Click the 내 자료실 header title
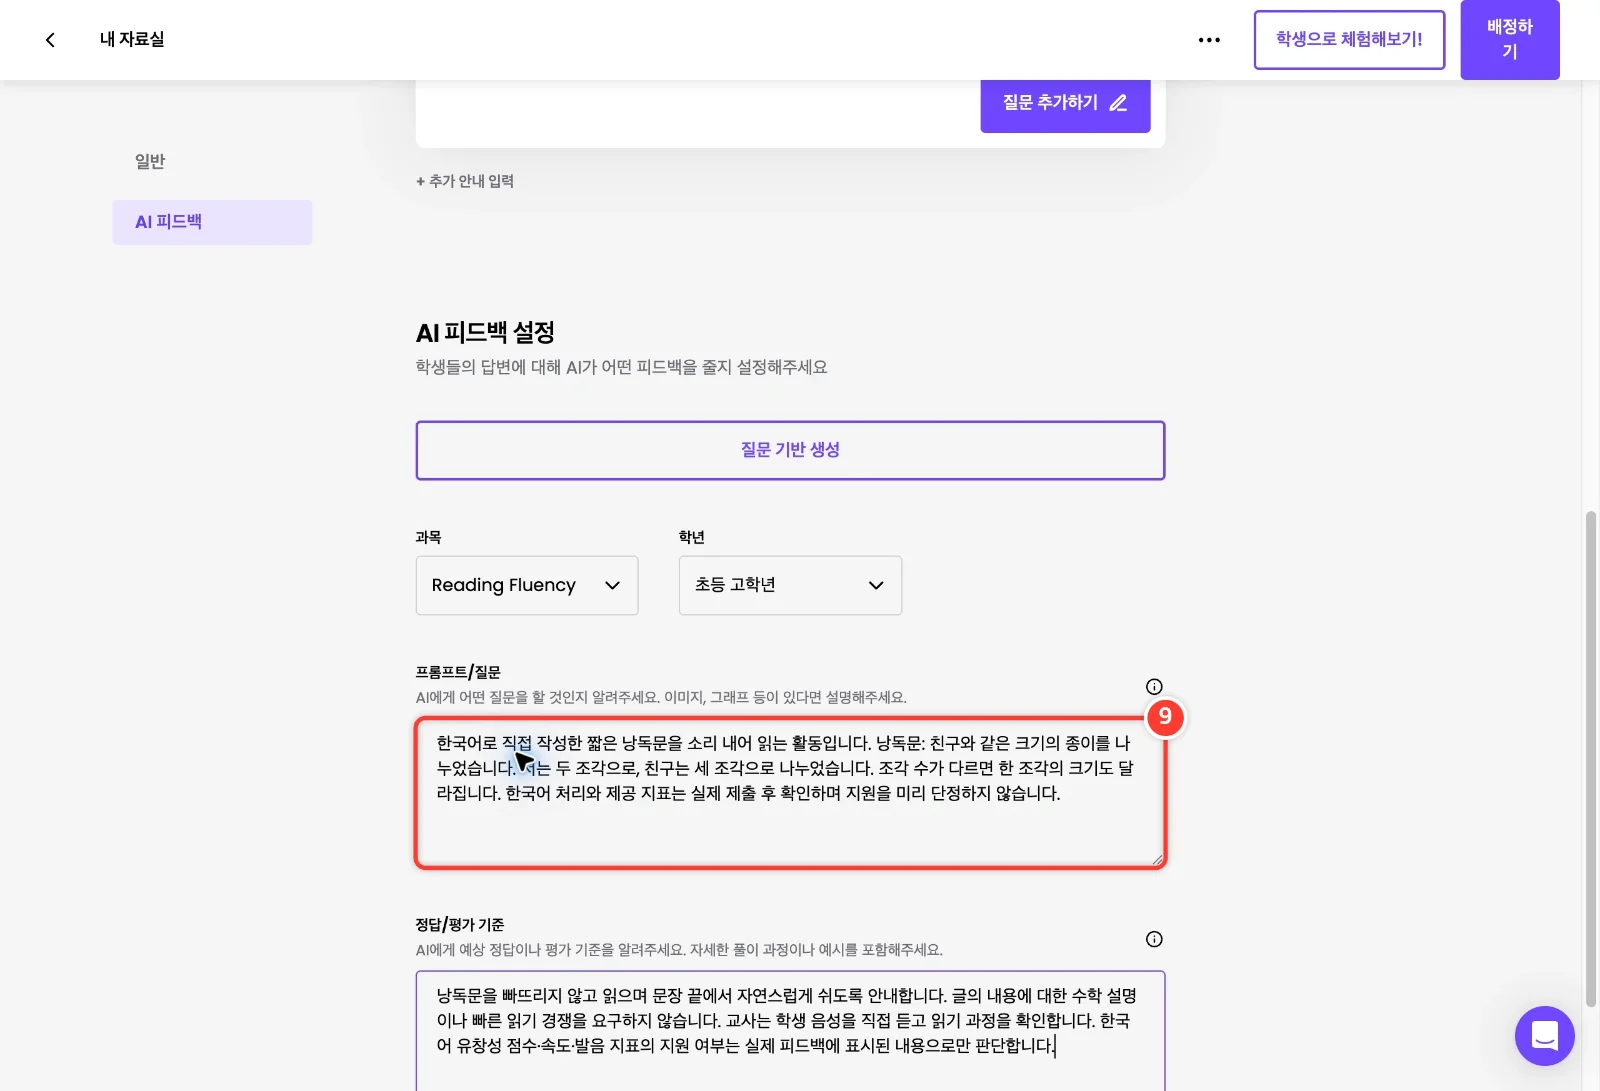This screenshot has height=1091, width=1600. point(132,40)
